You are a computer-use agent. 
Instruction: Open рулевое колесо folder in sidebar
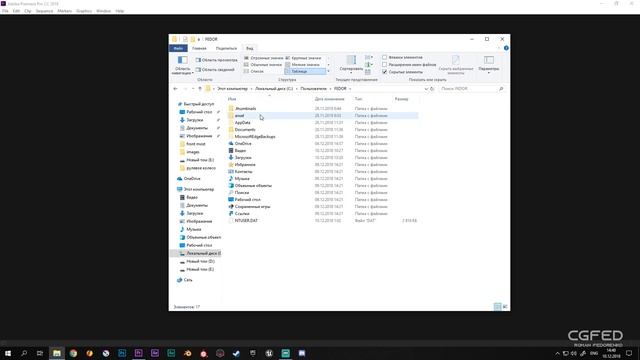(x=200, y=168)
